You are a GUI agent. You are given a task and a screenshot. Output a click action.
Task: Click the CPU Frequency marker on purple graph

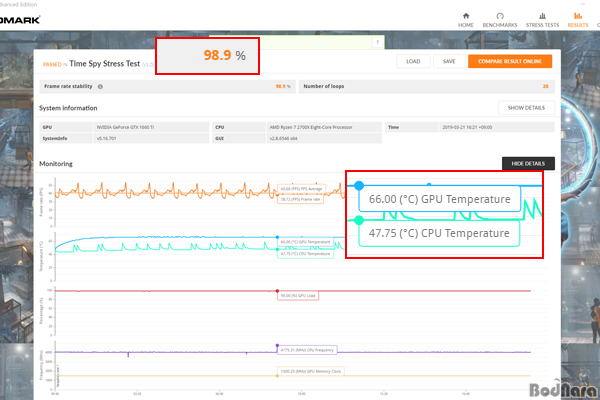pyautogui.click(x=277, y=345)
